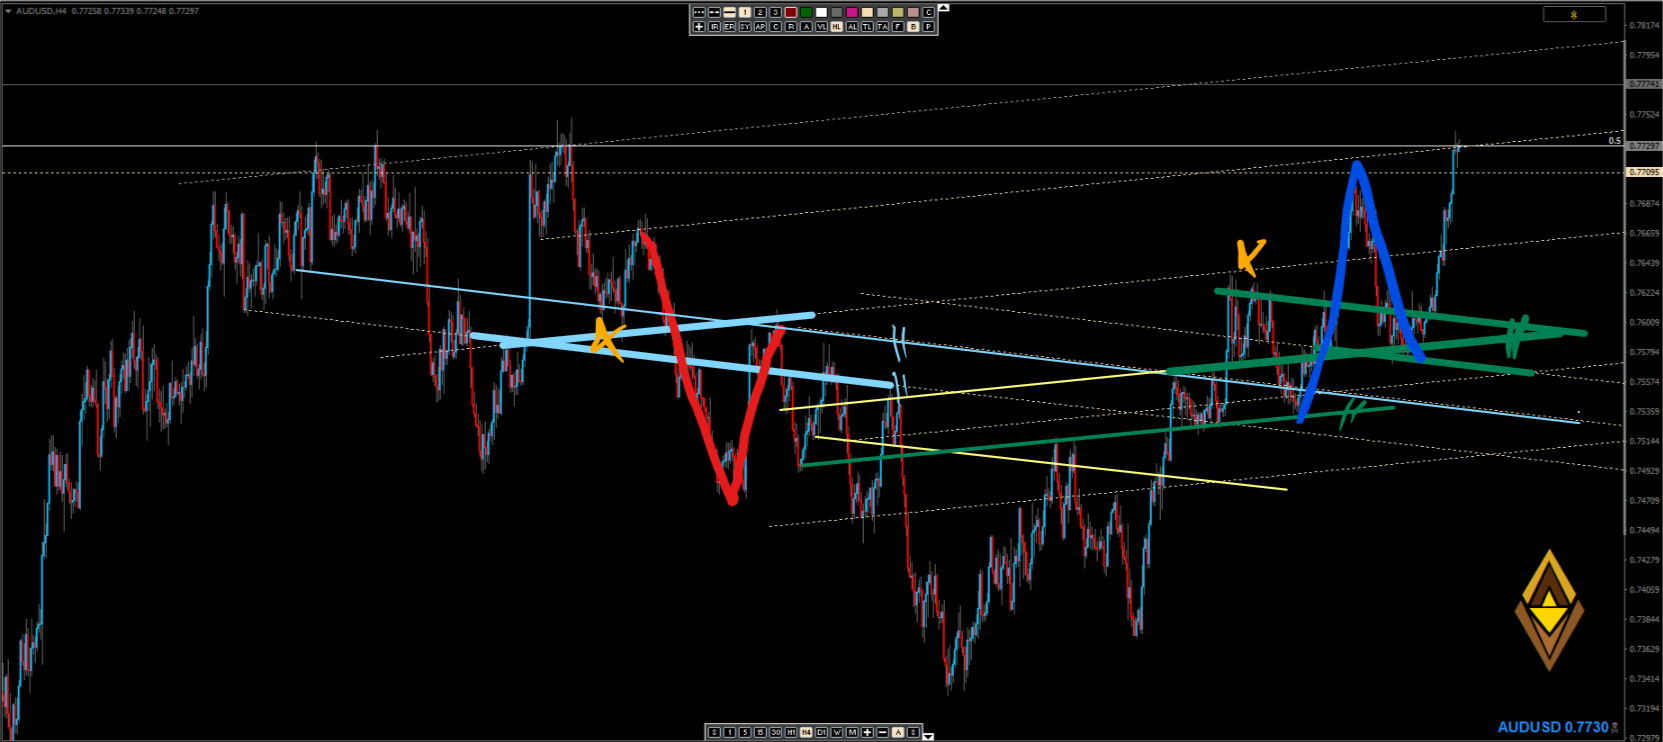Click the yellow icon box at top right
The height and width of the screenshot is (742, 1663).
(x=1574, y=15)
